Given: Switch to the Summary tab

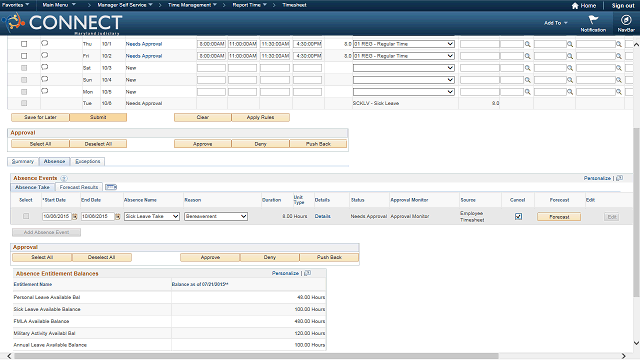Looking at the screenshot, I should click(x=23, y=162).
